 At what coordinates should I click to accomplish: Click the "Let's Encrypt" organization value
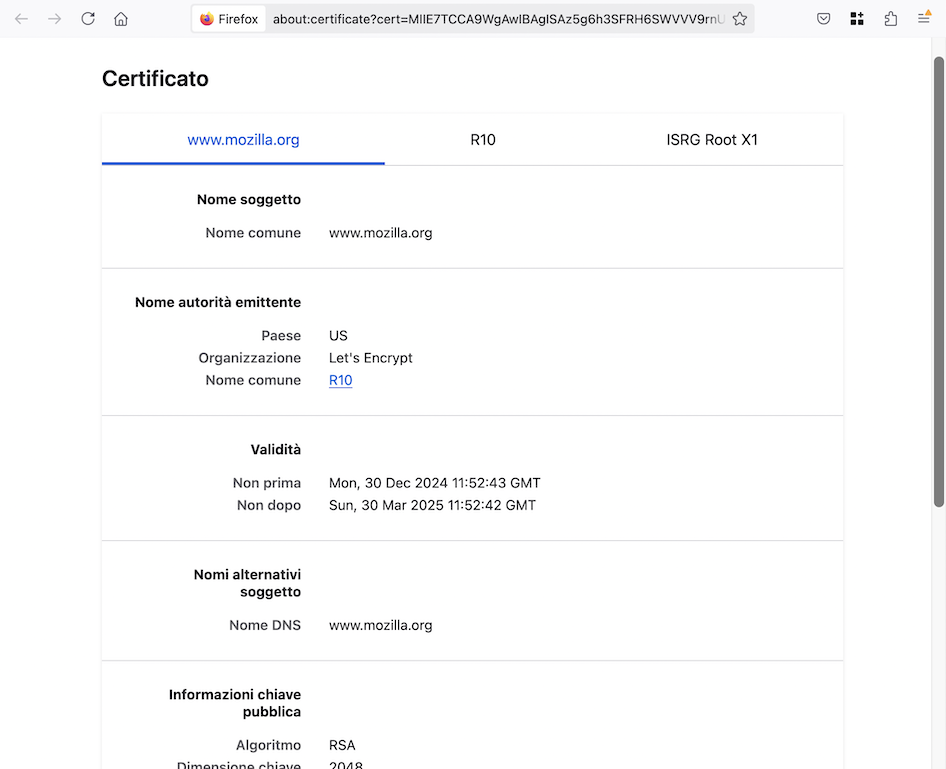pyautogui.click(x=370, y=358)
